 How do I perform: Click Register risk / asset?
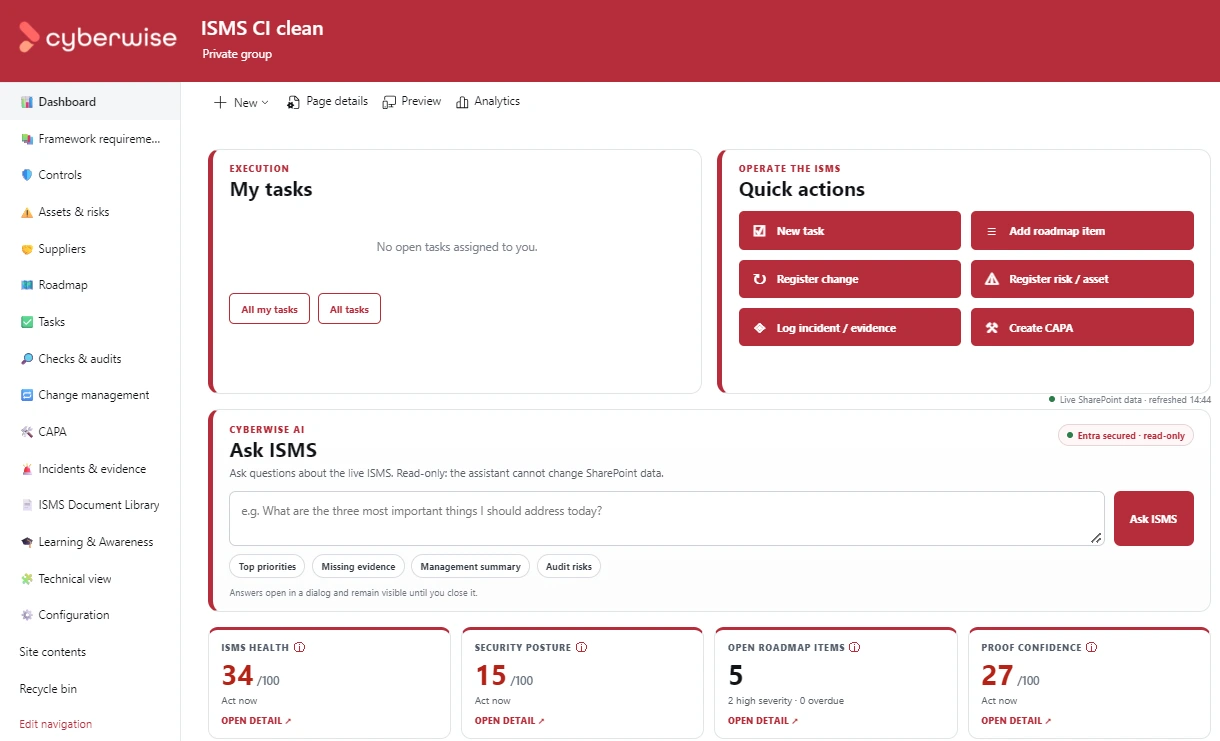[1082, 279]
